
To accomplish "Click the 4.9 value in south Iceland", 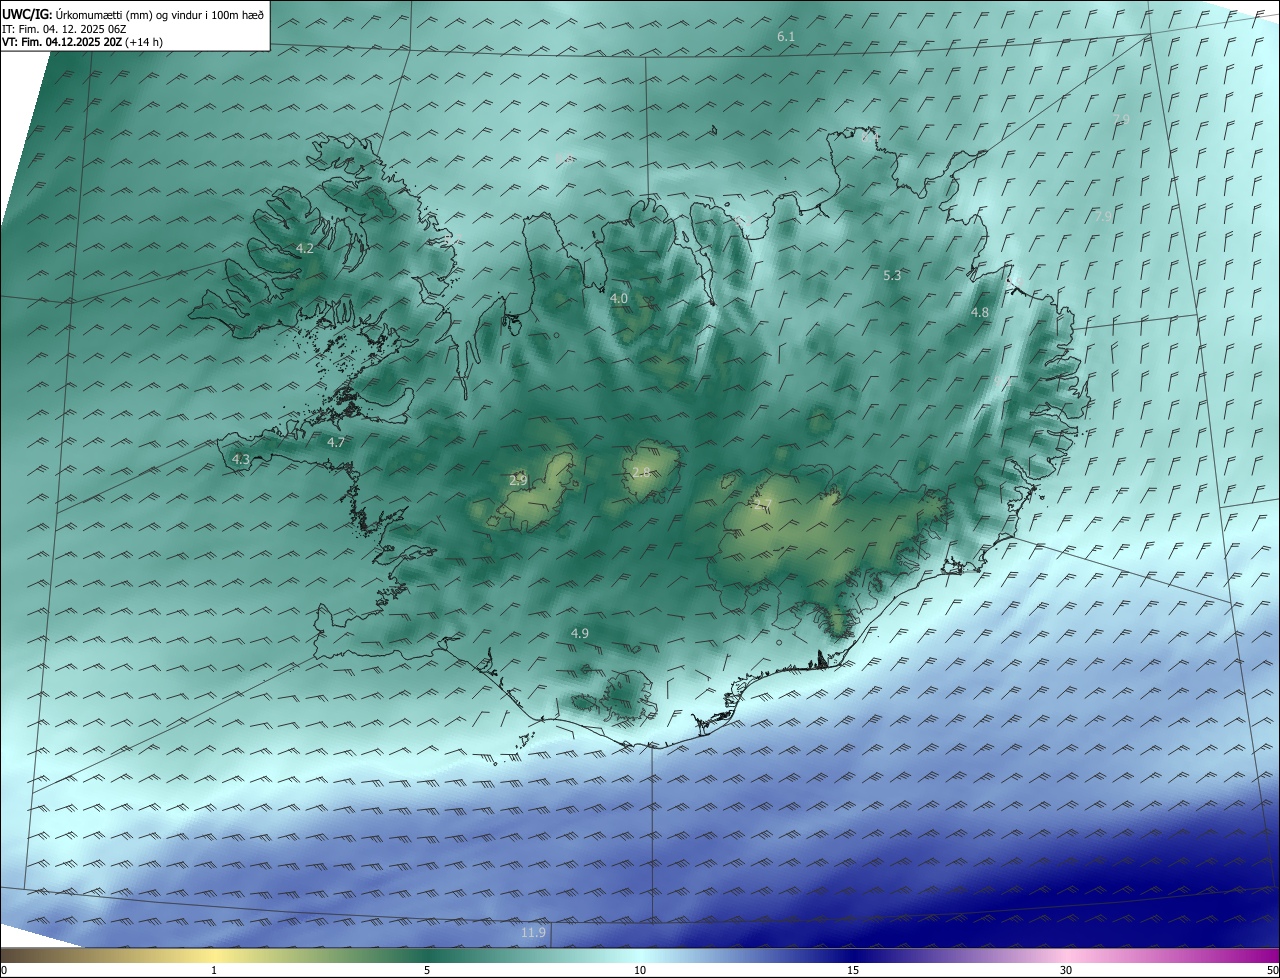I will 580,633.
